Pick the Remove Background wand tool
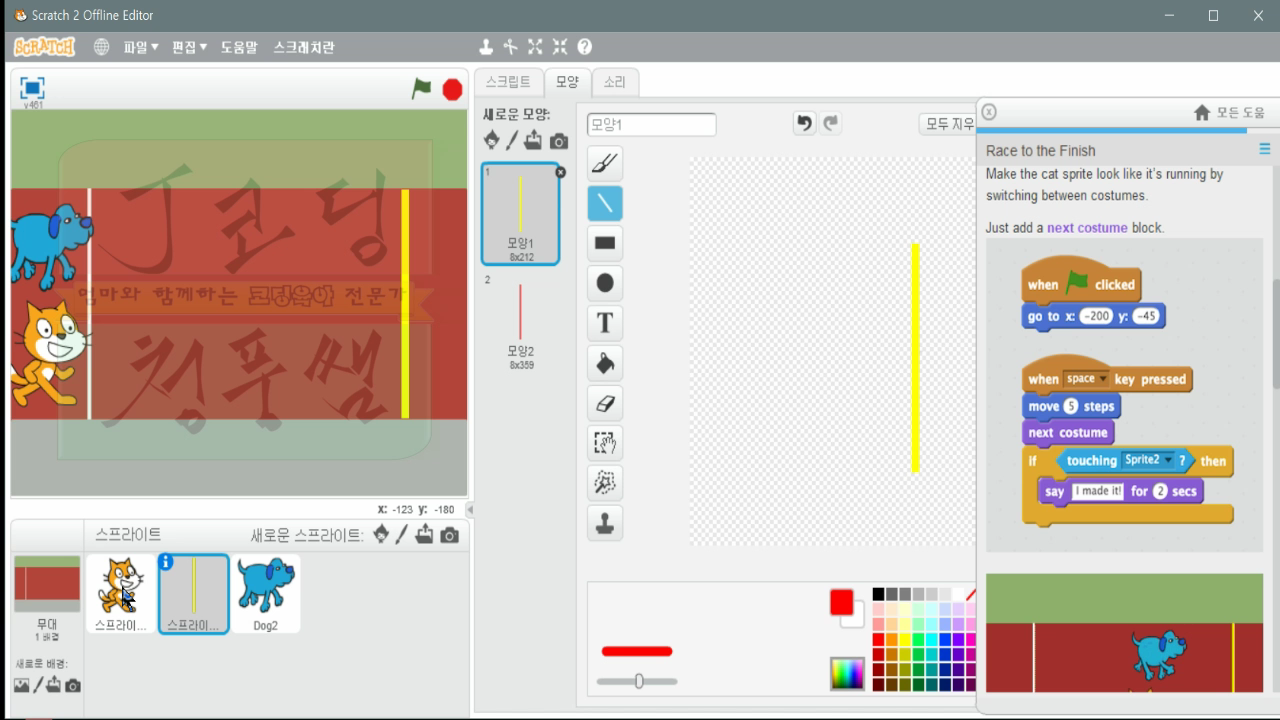This screenshot has width=1280, height=720. pyautogui.click(x=605, y=483)
